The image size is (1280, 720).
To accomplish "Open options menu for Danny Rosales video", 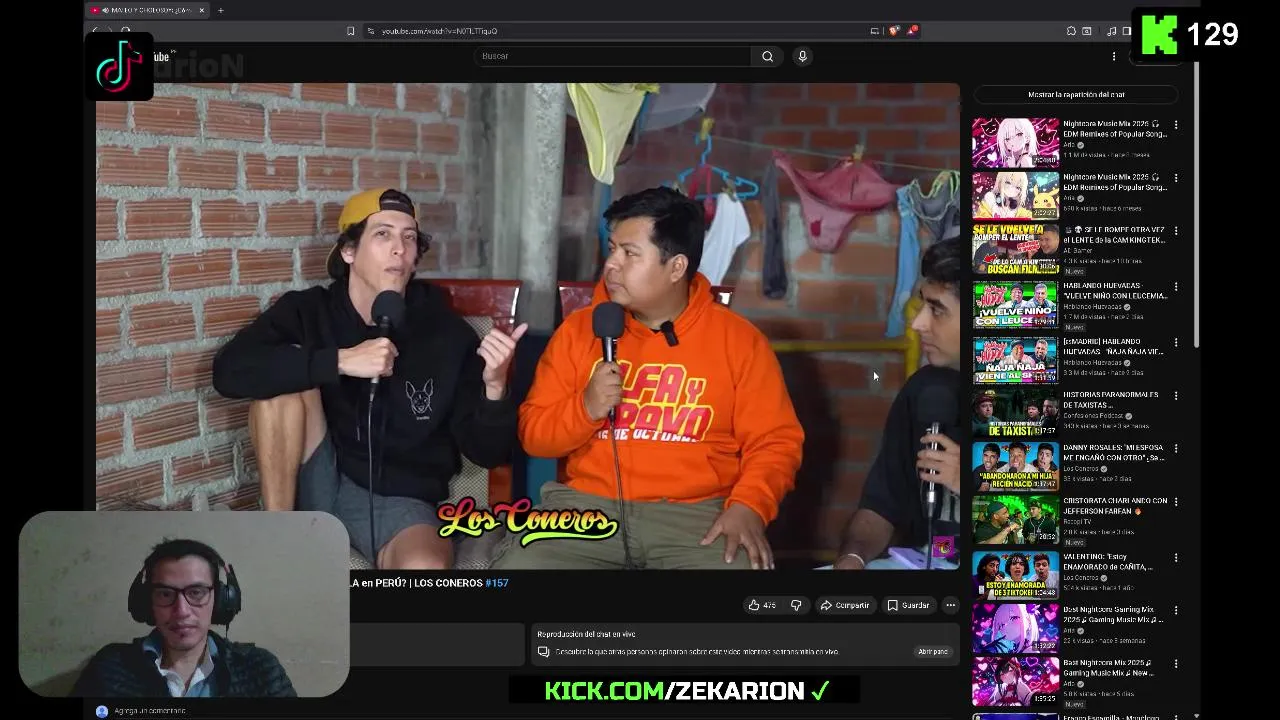I will (1176, 449).
